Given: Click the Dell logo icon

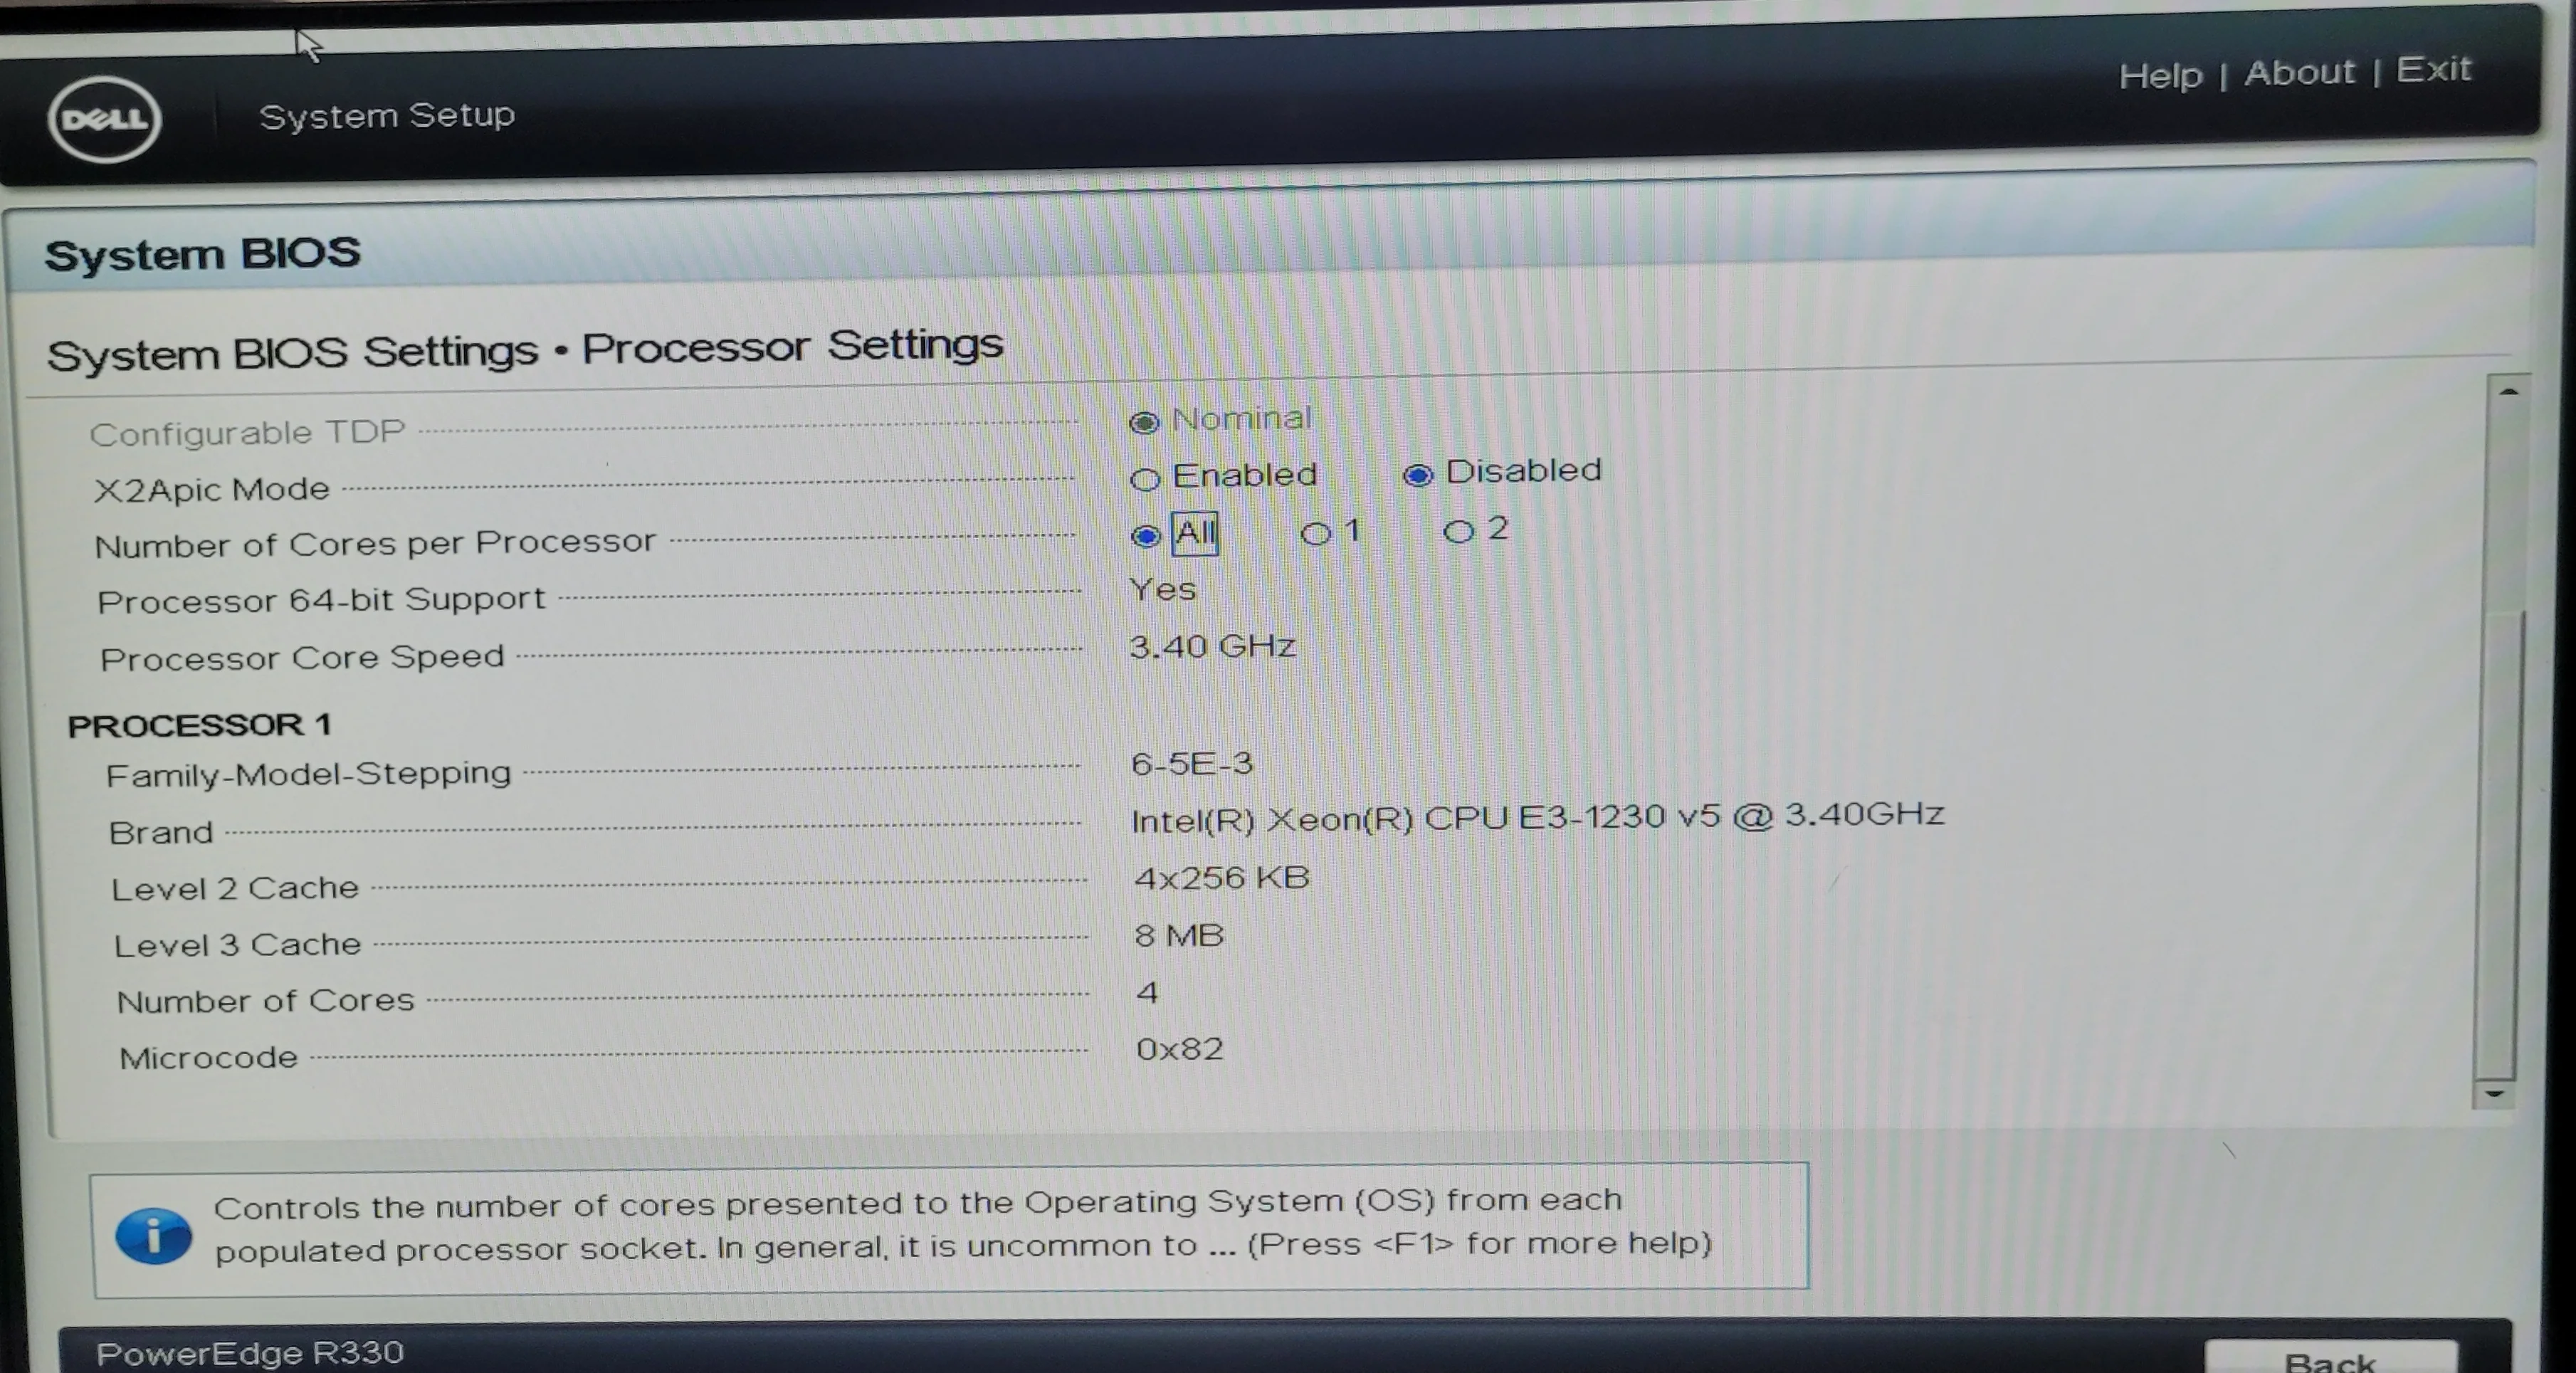Looking at the screenshot, I should [x=104, y=119].
